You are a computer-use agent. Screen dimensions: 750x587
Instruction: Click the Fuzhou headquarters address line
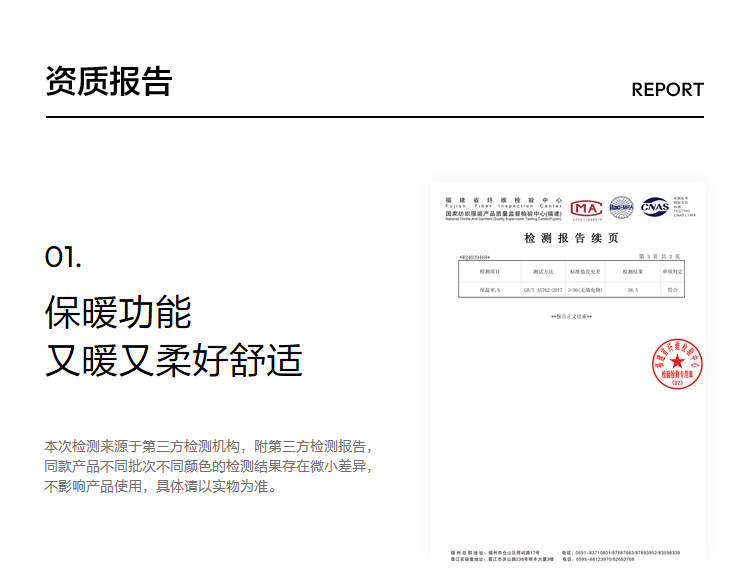pyautogui.click(x=495, y=552)
